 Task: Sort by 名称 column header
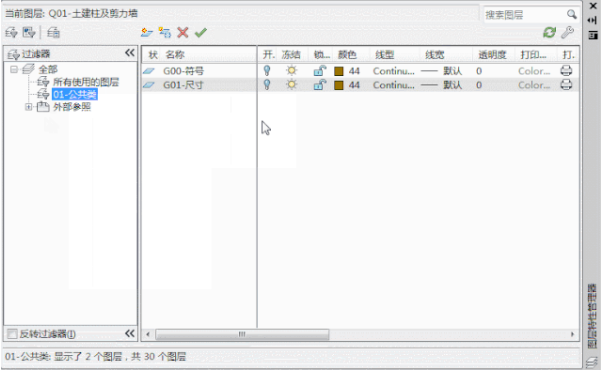point(175,54)
